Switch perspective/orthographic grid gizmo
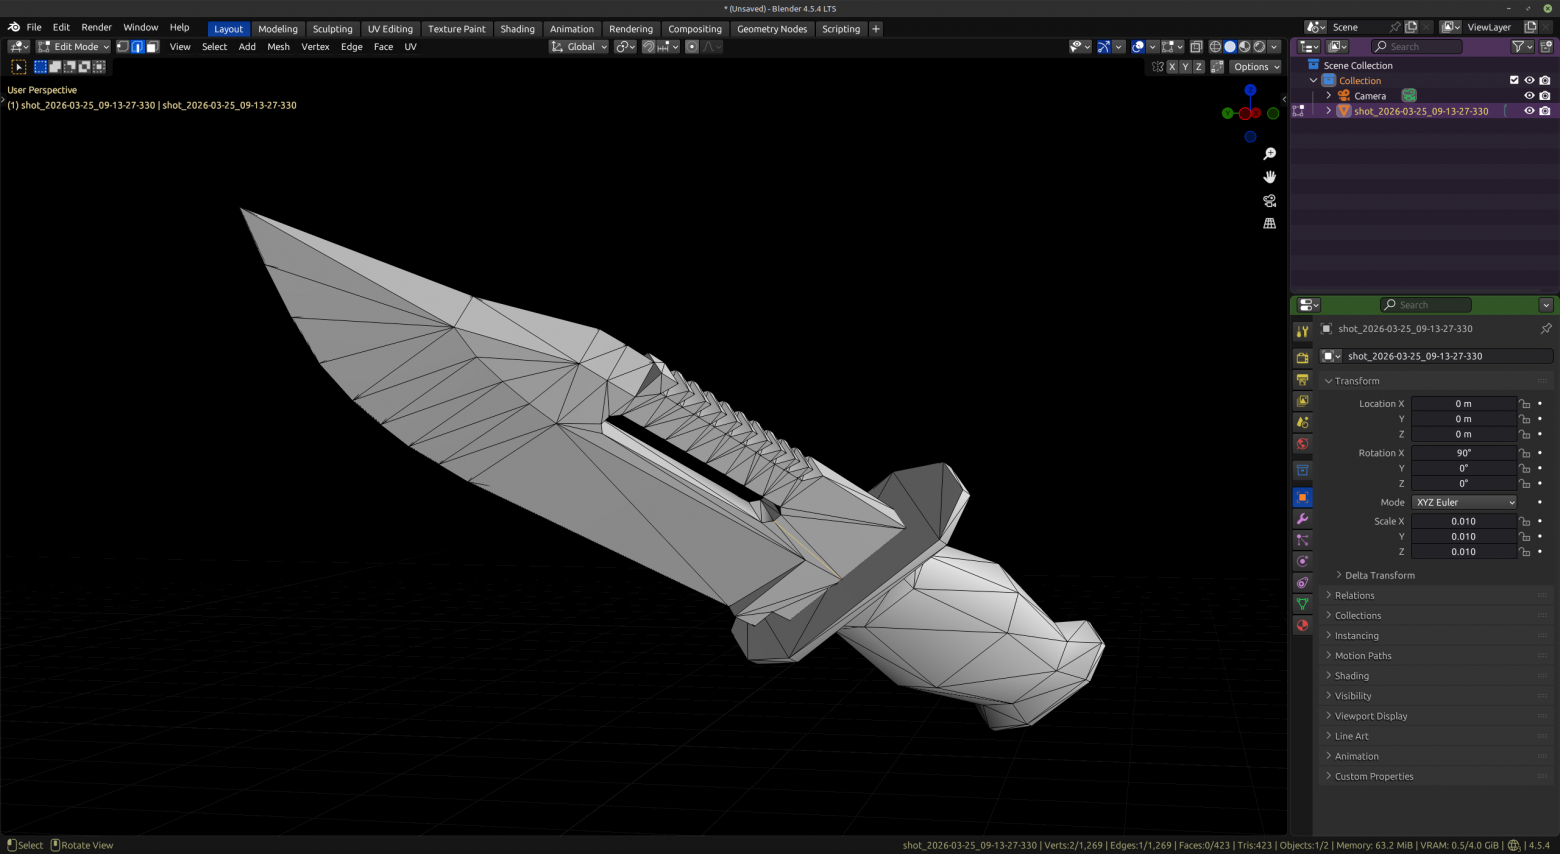This screenshot has width=1560, height=854. (1269, 223)
